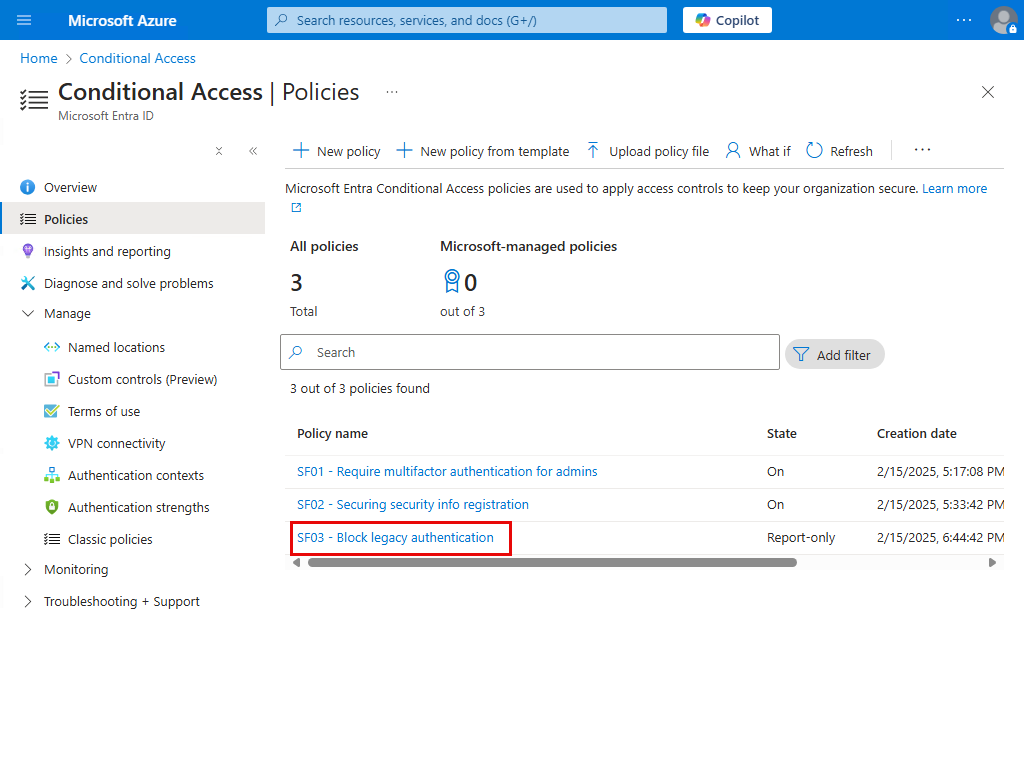Click the Report-only state cell
The width and height of the screenshot is (1024, 768).
click(801, 537)
